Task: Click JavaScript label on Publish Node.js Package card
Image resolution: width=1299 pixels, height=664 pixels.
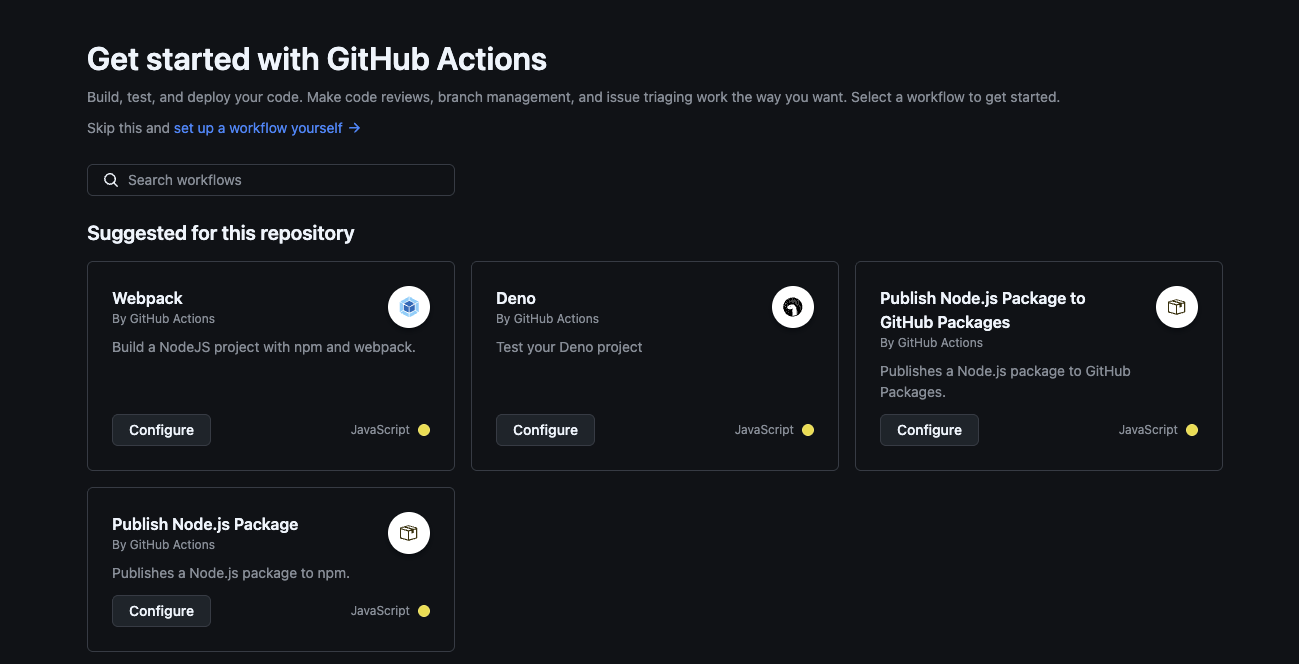Action: [x=380, y=611]
